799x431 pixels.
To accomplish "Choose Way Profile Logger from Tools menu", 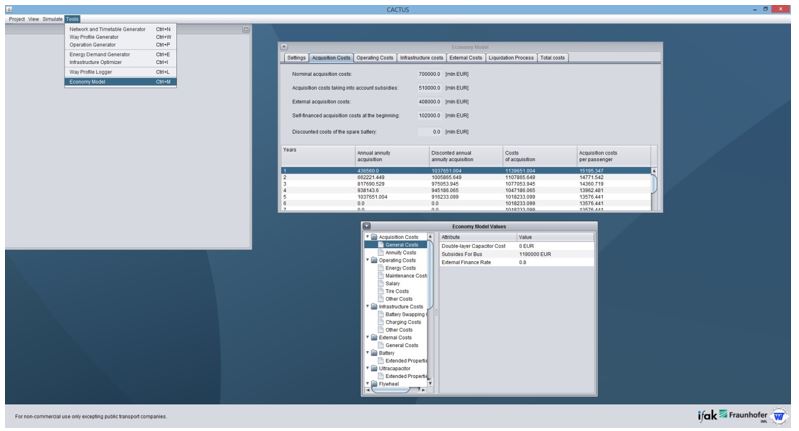I will 93,72.
